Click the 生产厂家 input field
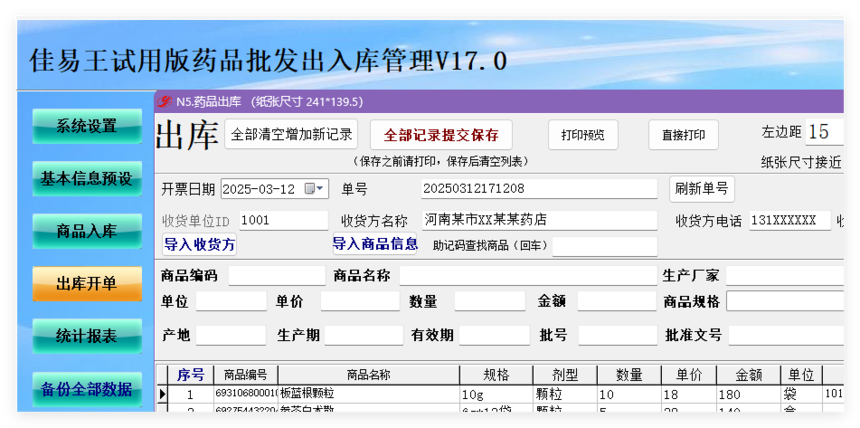 (x=785, y=275)
